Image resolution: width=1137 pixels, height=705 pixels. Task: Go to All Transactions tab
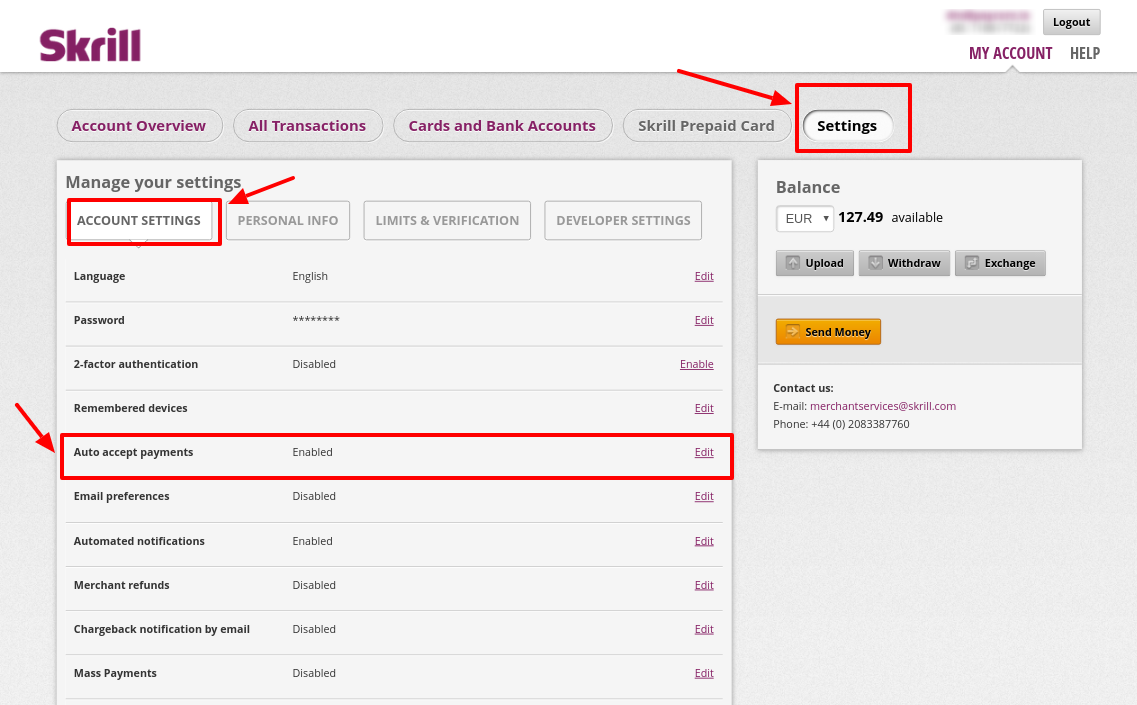(x=307, y=125)
